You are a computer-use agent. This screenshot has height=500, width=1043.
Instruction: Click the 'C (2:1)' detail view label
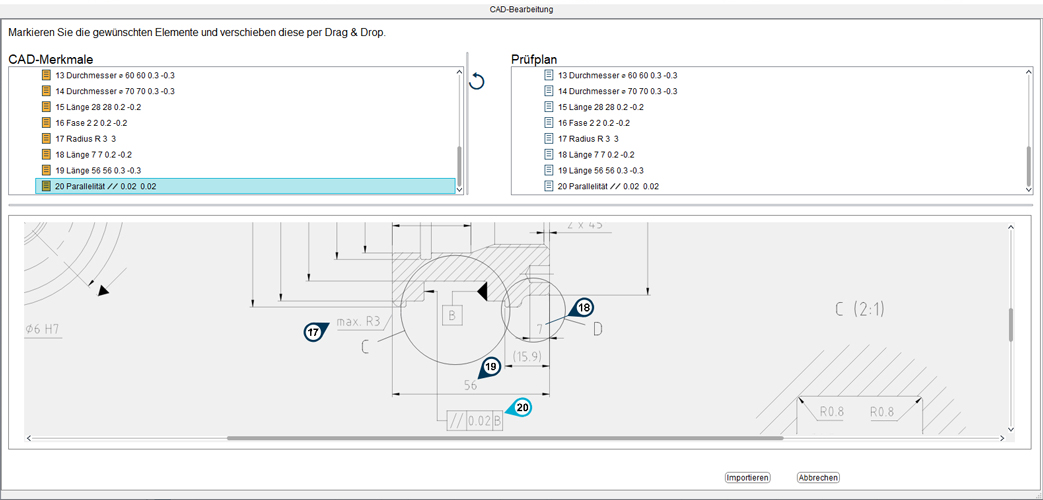click(860, 309)
